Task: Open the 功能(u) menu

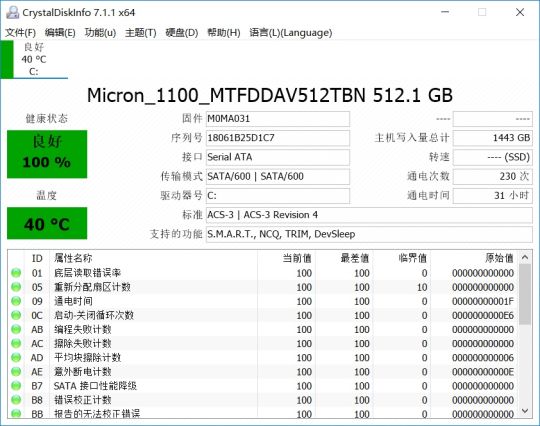Action: coord(100,33)
